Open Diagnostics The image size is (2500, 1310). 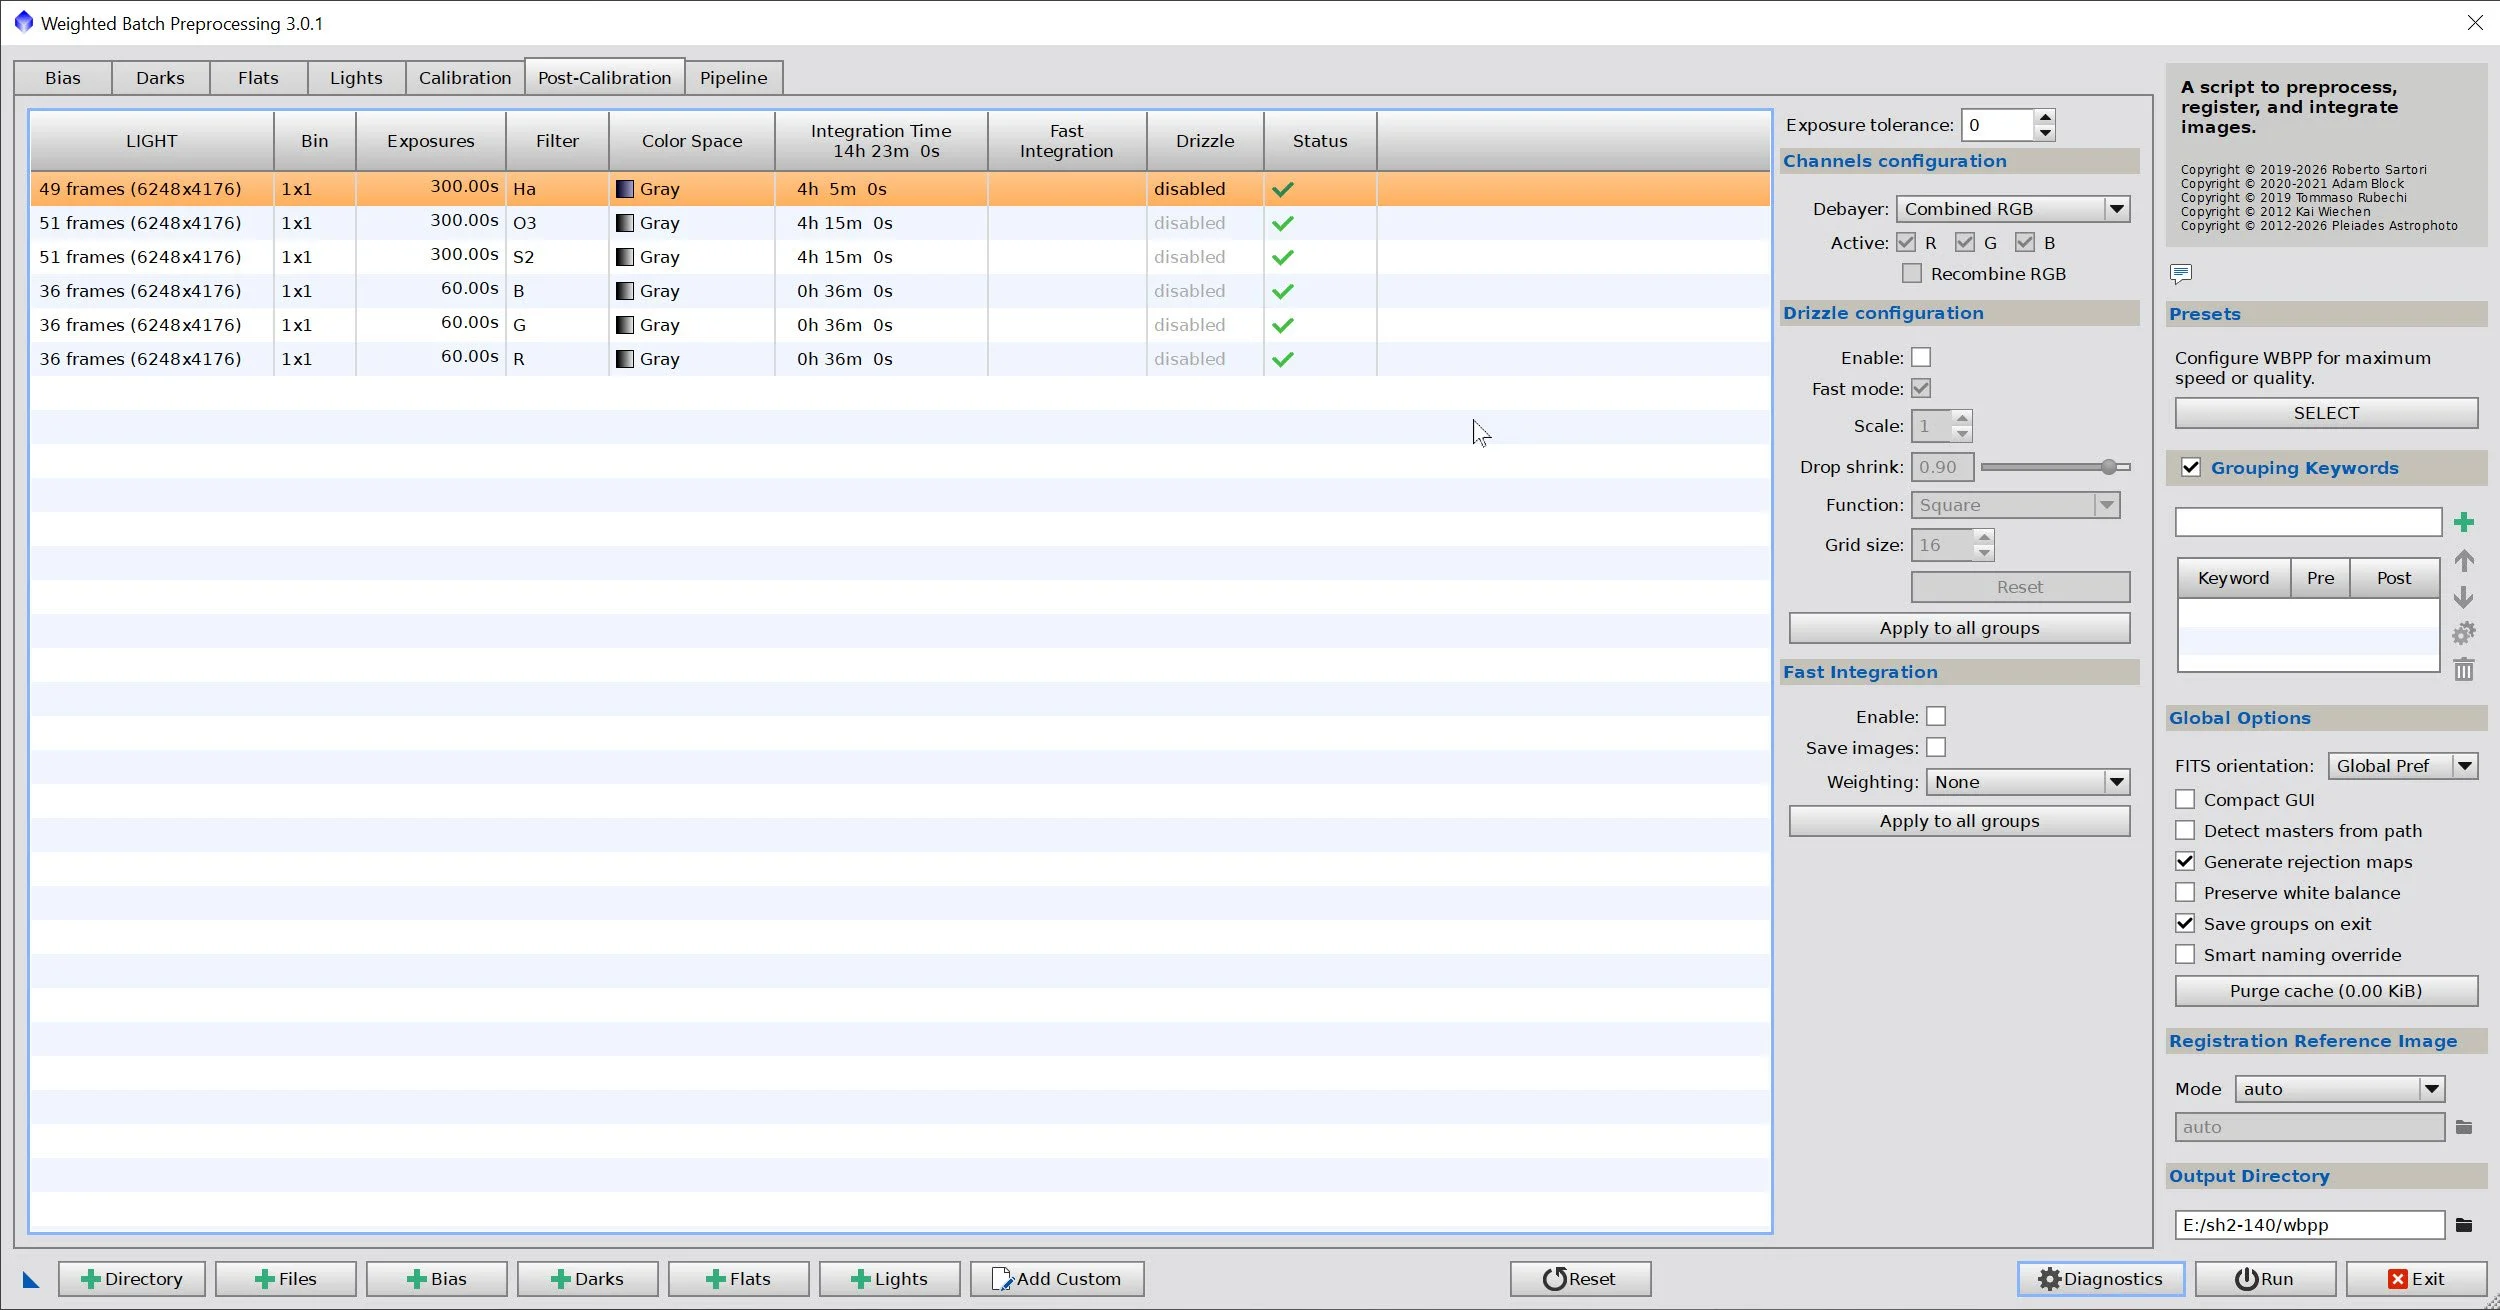click(x=2101, y=1279)
